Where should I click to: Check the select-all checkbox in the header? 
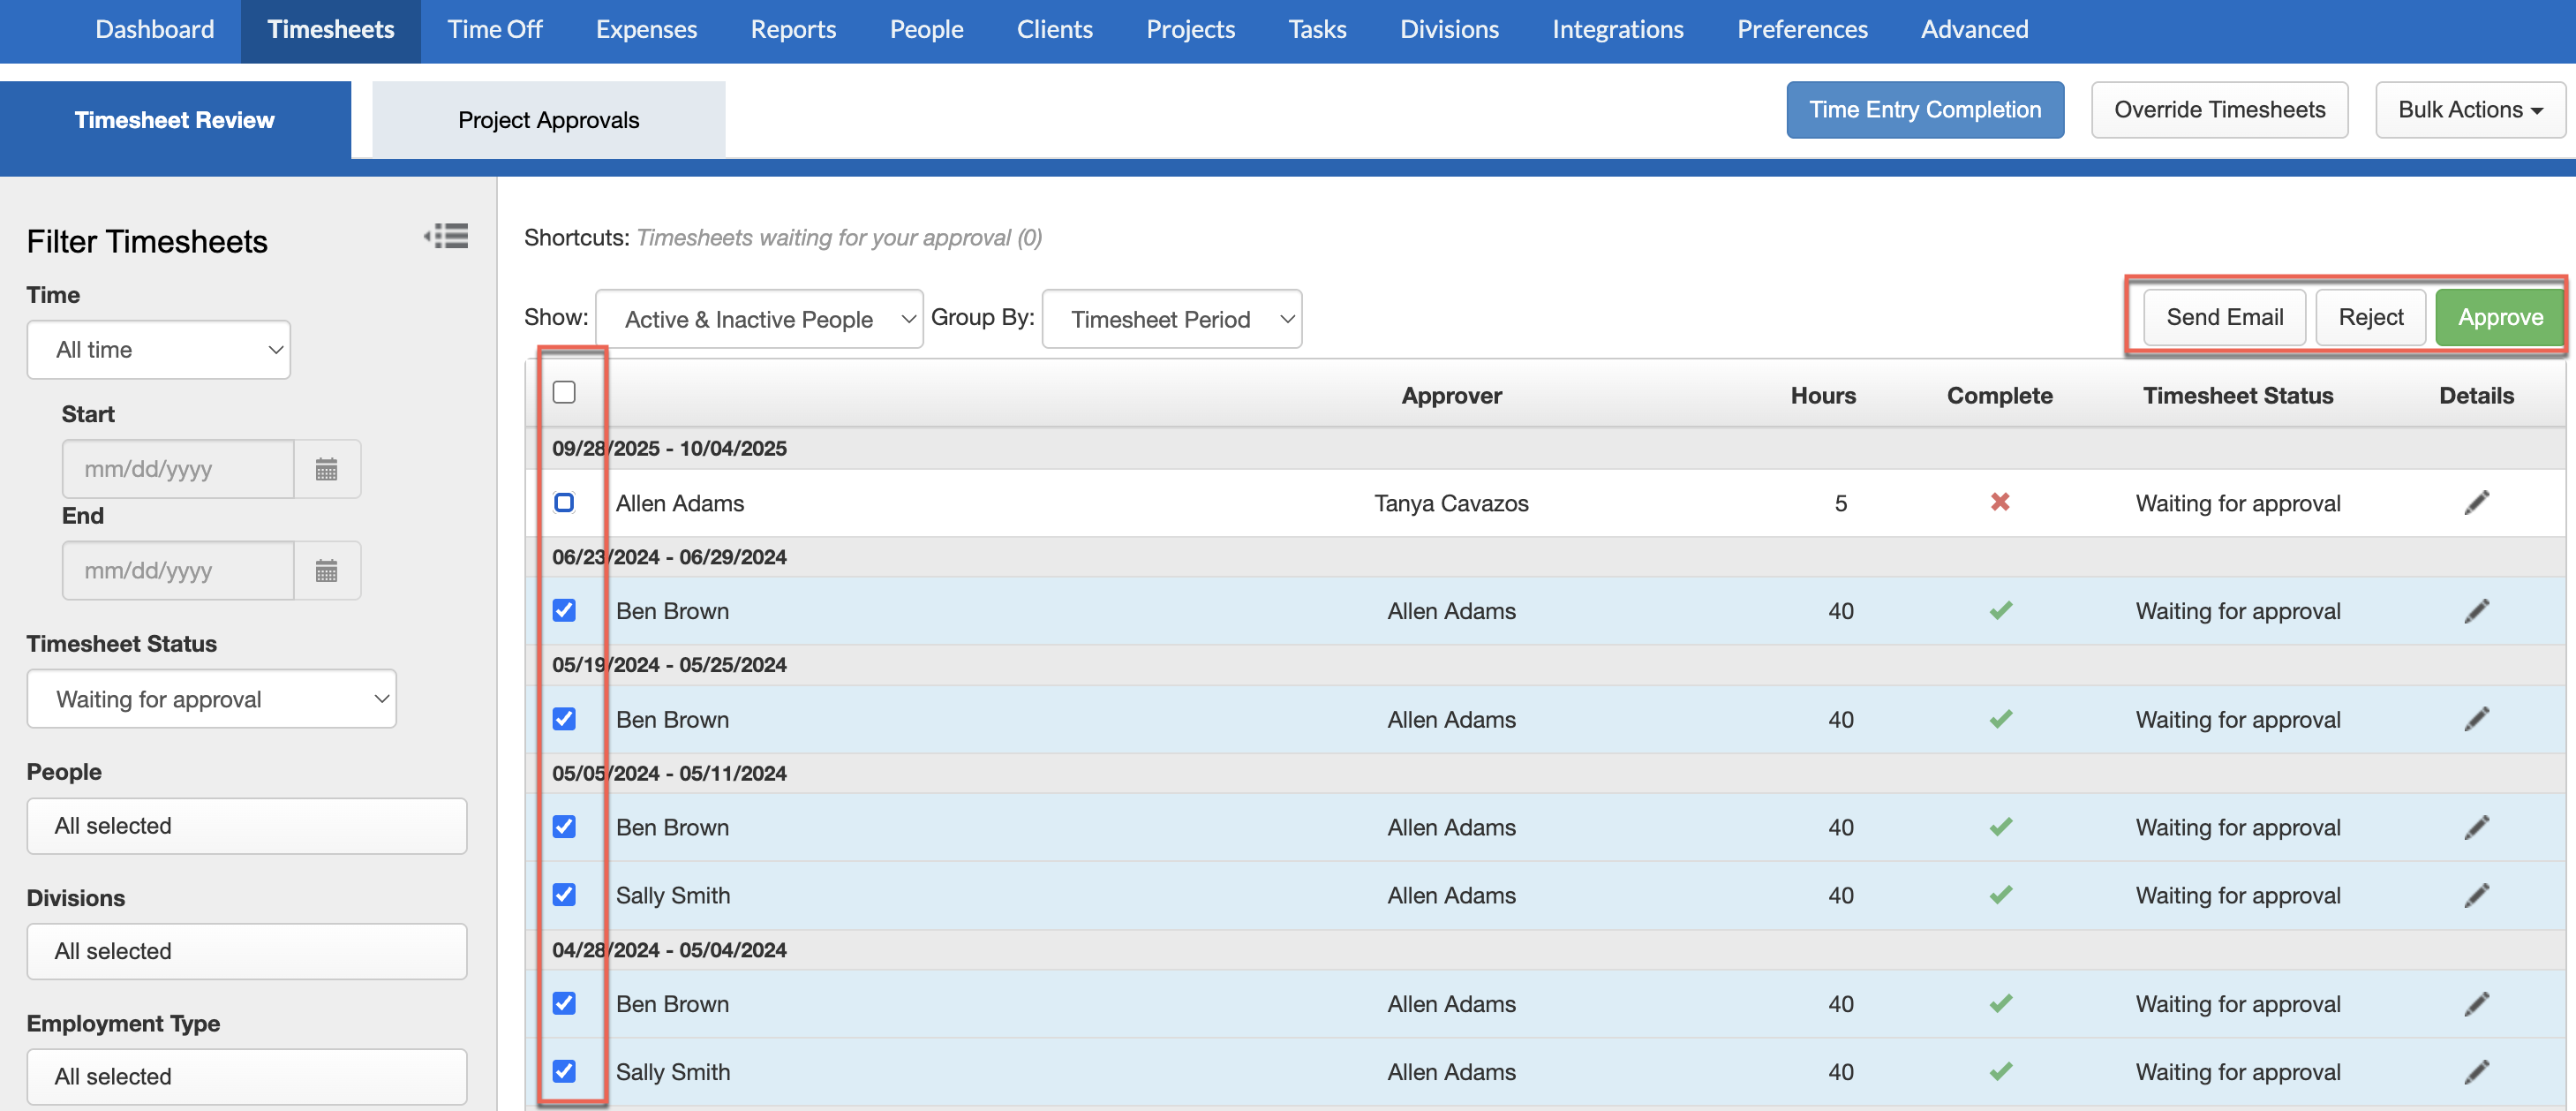pyautogui.click(x=565, y=393)
